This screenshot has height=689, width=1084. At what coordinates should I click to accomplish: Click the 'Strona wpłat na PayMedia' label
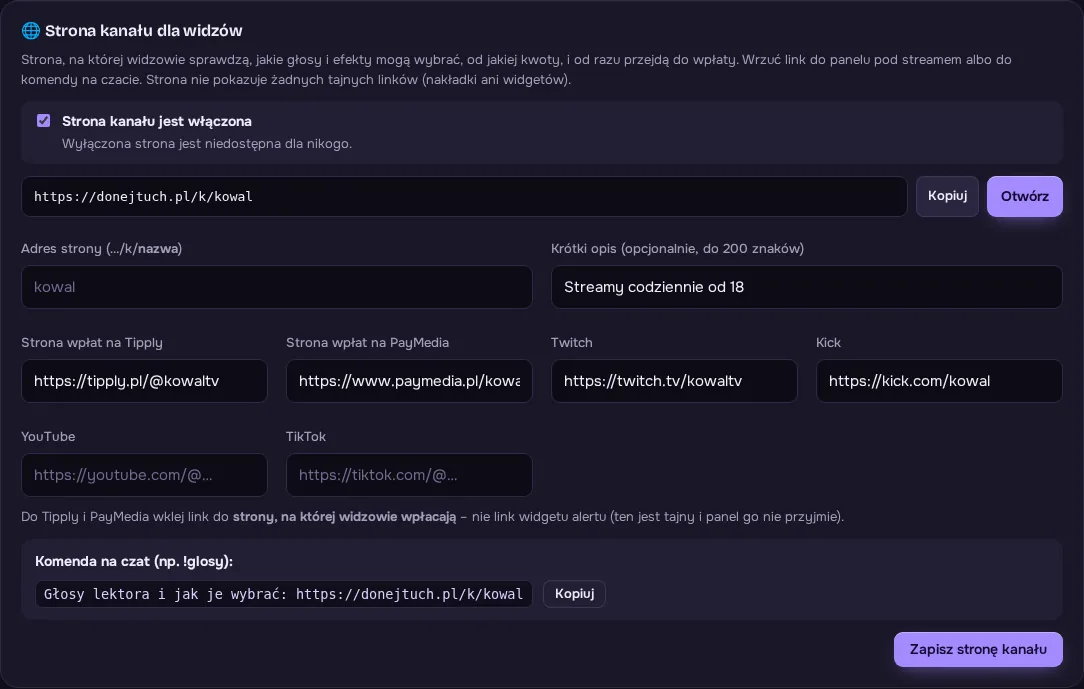[x=368, y=343]
